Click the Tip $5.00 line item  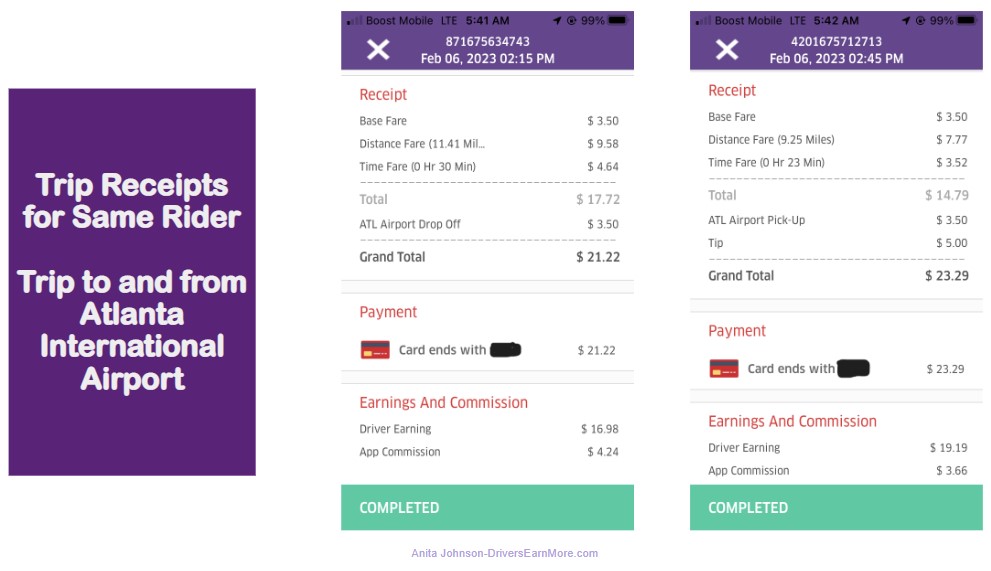coord(837,243)
